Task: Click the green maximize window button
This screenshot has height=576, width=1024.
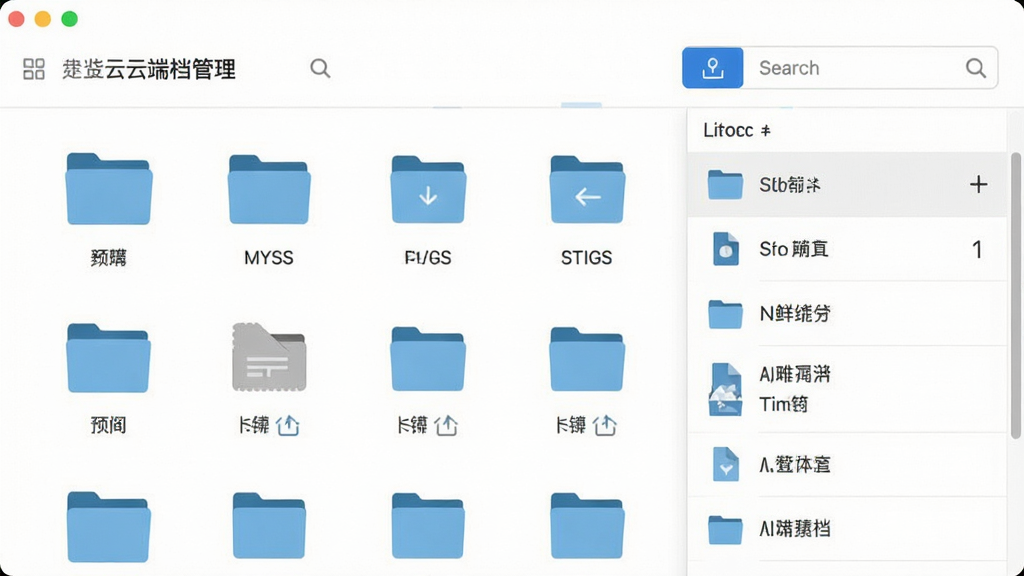Action: click(69, 19)
